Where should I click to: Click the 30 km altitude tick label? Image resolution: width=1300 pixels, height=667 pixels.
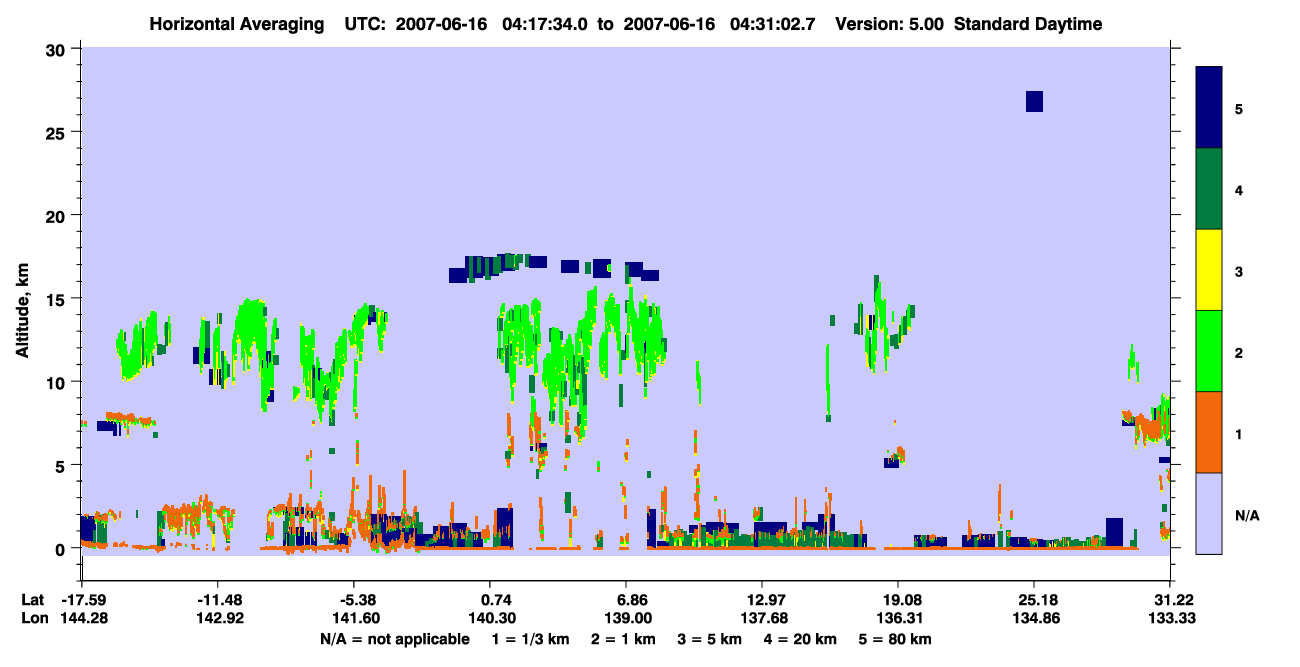pyautogui.click(x=58, y=49)
